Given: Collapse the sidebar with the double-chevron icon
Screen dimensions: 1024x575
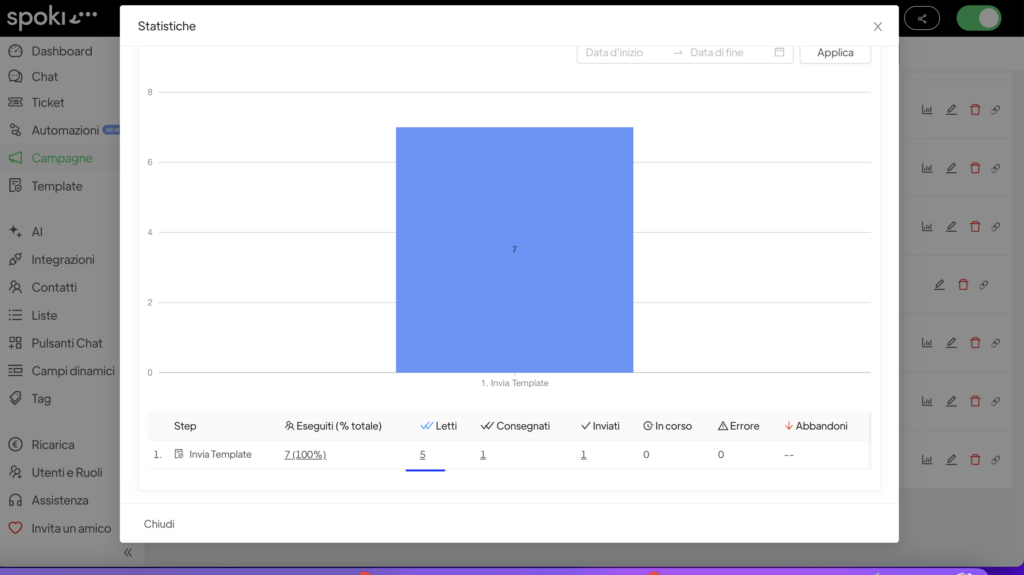Looking at the screenshot, I should click(128, 552).
